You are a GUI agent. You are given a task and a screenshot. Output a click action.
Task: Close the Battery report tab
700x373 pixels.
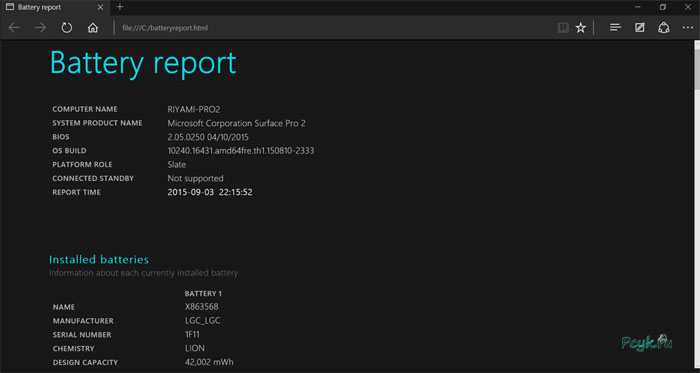tap(100, 8)
